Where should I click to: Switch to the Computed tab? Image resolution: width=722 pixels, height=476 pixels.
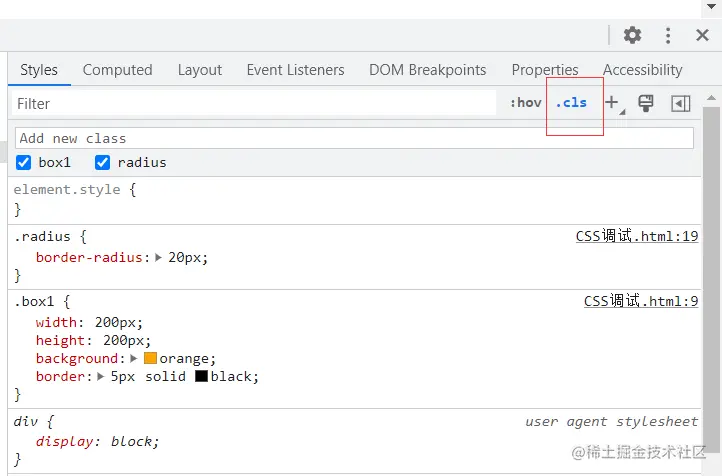(x=117, y=70)
